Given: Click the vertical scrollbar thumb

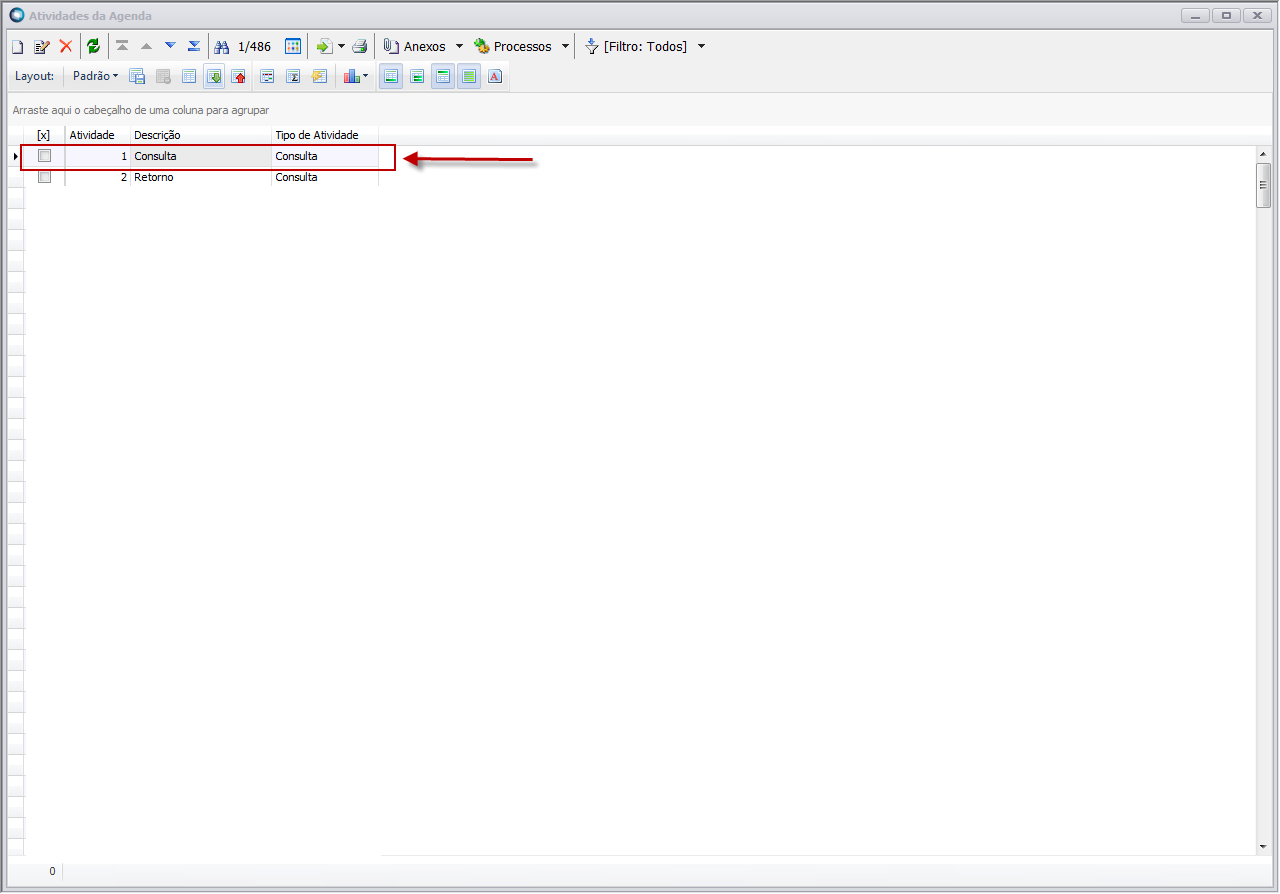Looking at the screenshot, I should (x=1264, y=185).
